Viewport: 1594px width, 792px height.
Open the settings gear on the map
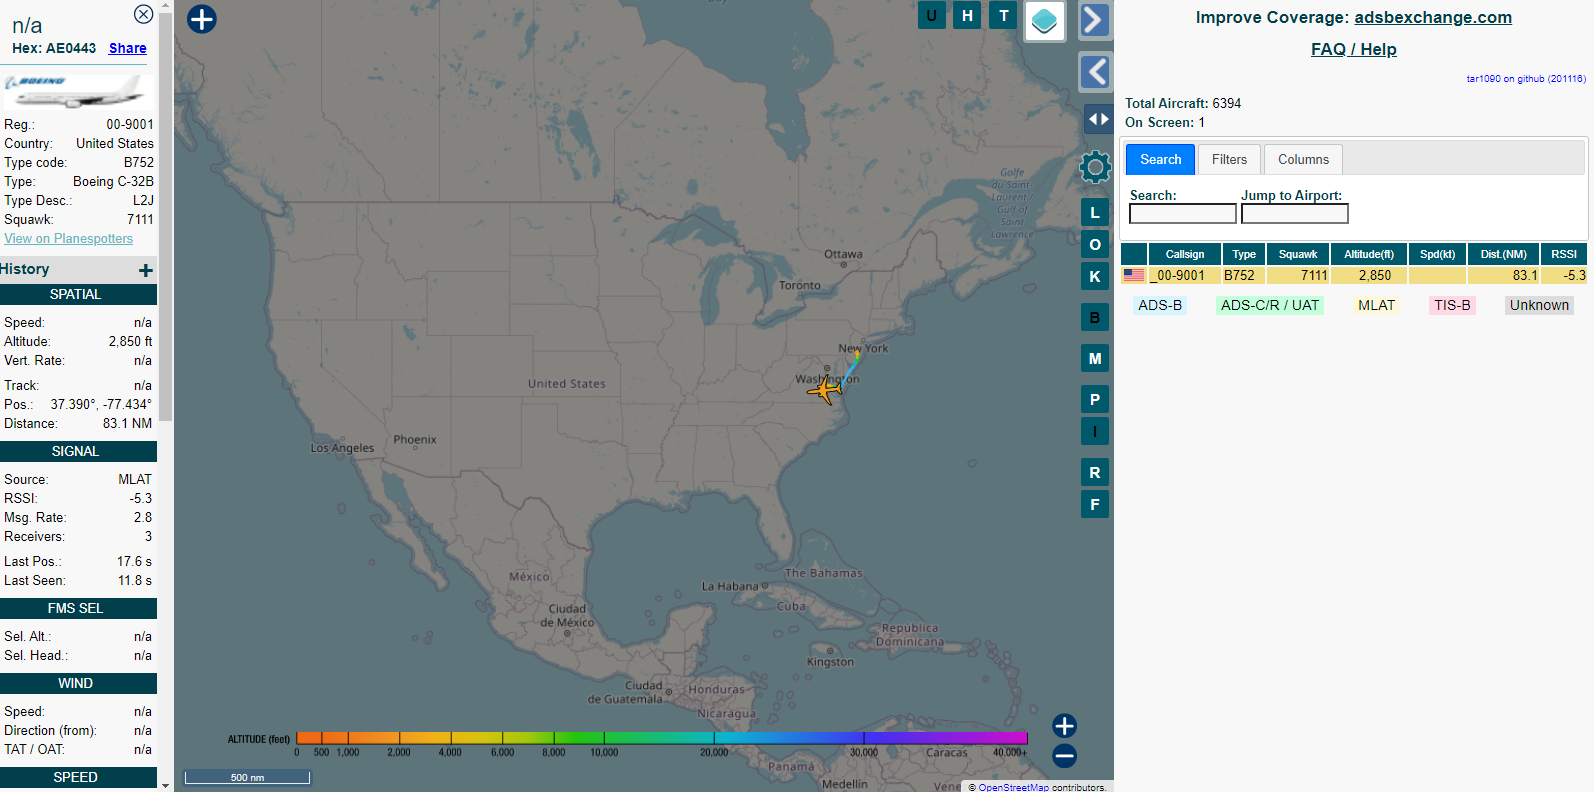[1096, 167]
